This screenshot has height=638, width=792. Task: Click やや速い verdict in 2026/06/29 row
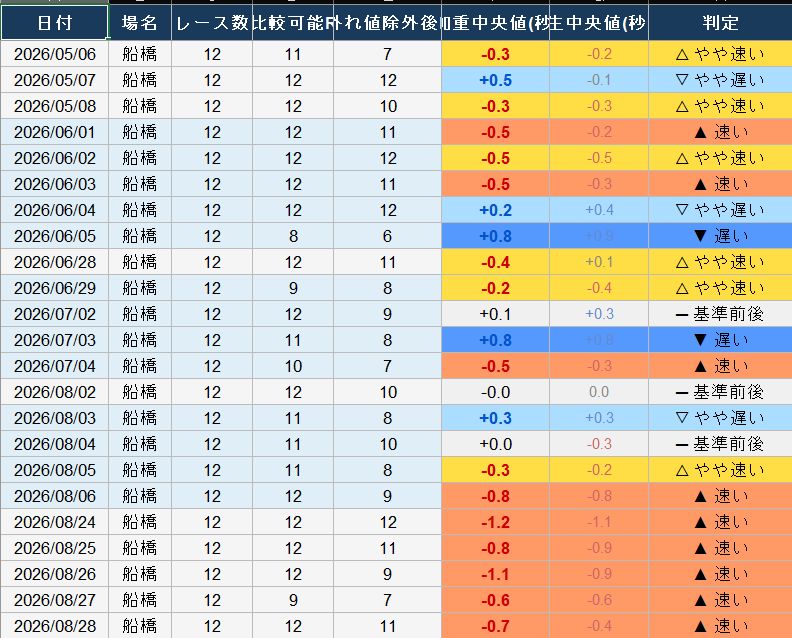click(720, 288)
